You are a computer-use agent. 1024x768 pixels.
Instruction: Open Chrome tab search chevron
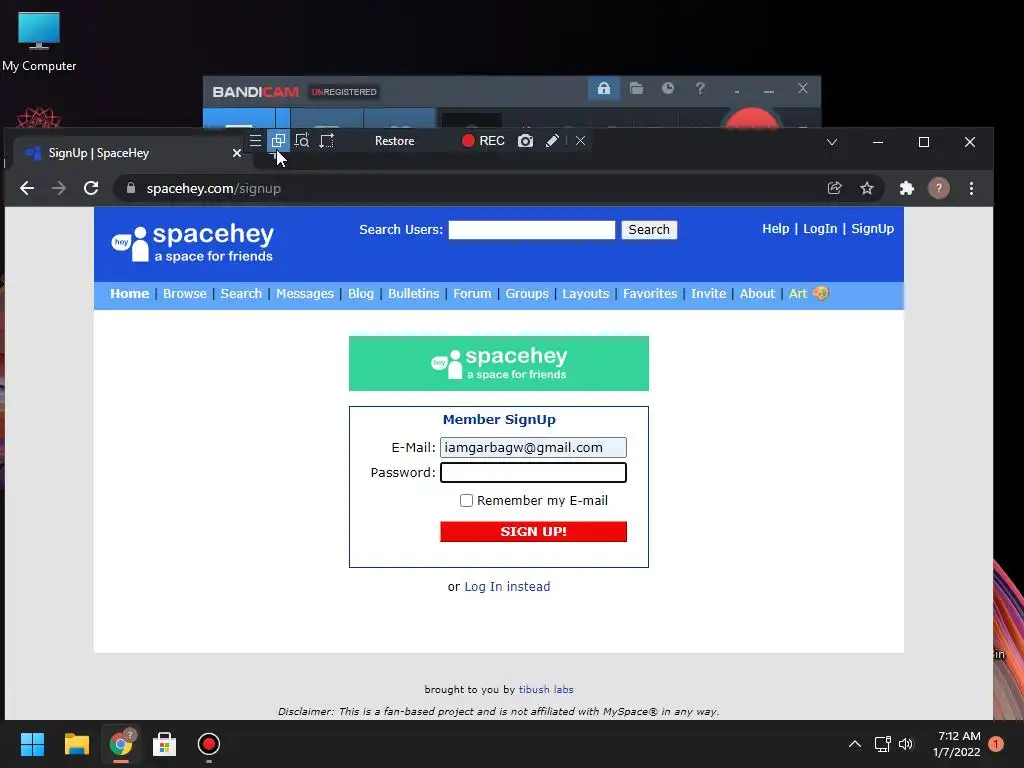(x=831, y=142)
